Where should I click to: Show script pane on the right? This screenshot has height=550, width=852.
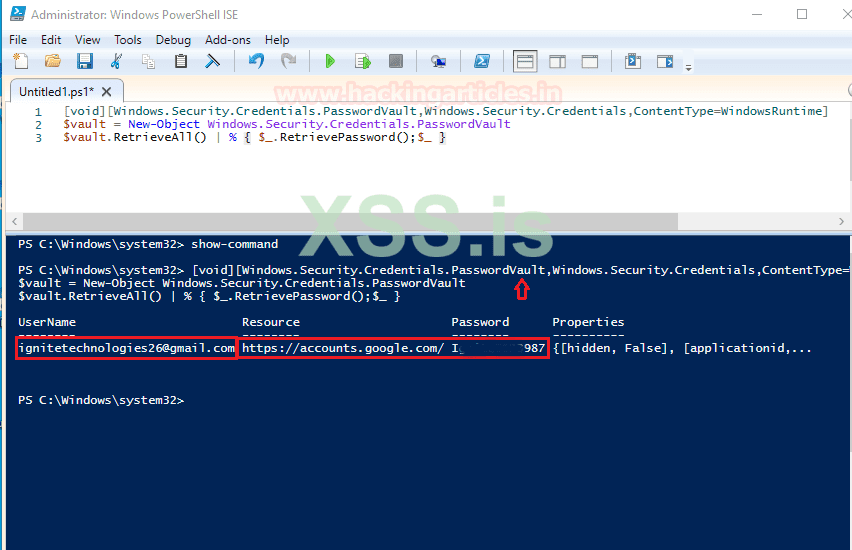557,61
